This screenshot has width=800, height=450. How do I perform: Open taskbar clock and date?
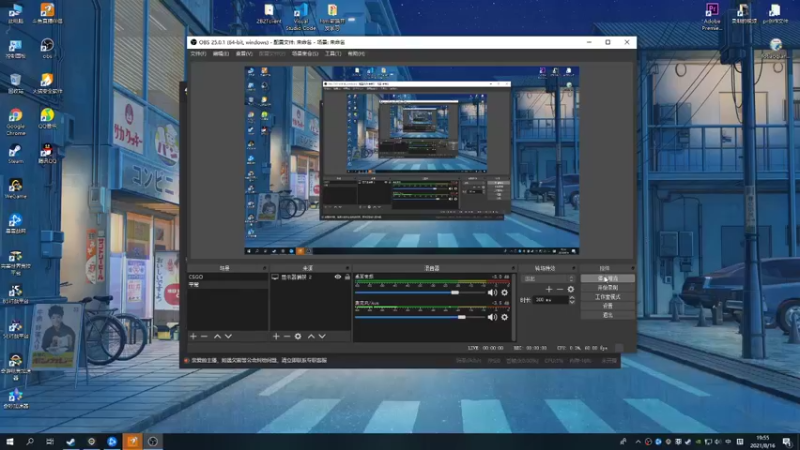click(x=763, y=441)
